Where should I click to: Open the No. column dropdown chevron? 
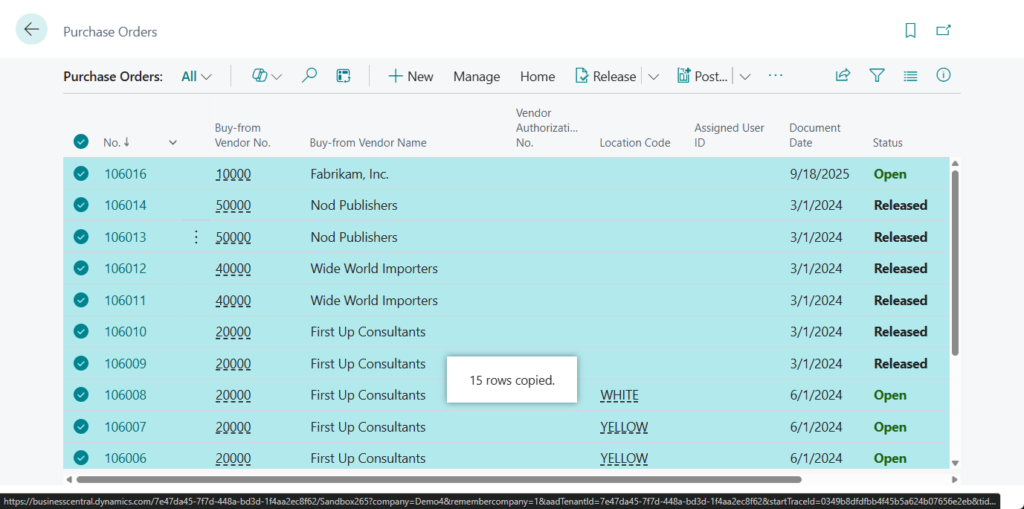173,143
